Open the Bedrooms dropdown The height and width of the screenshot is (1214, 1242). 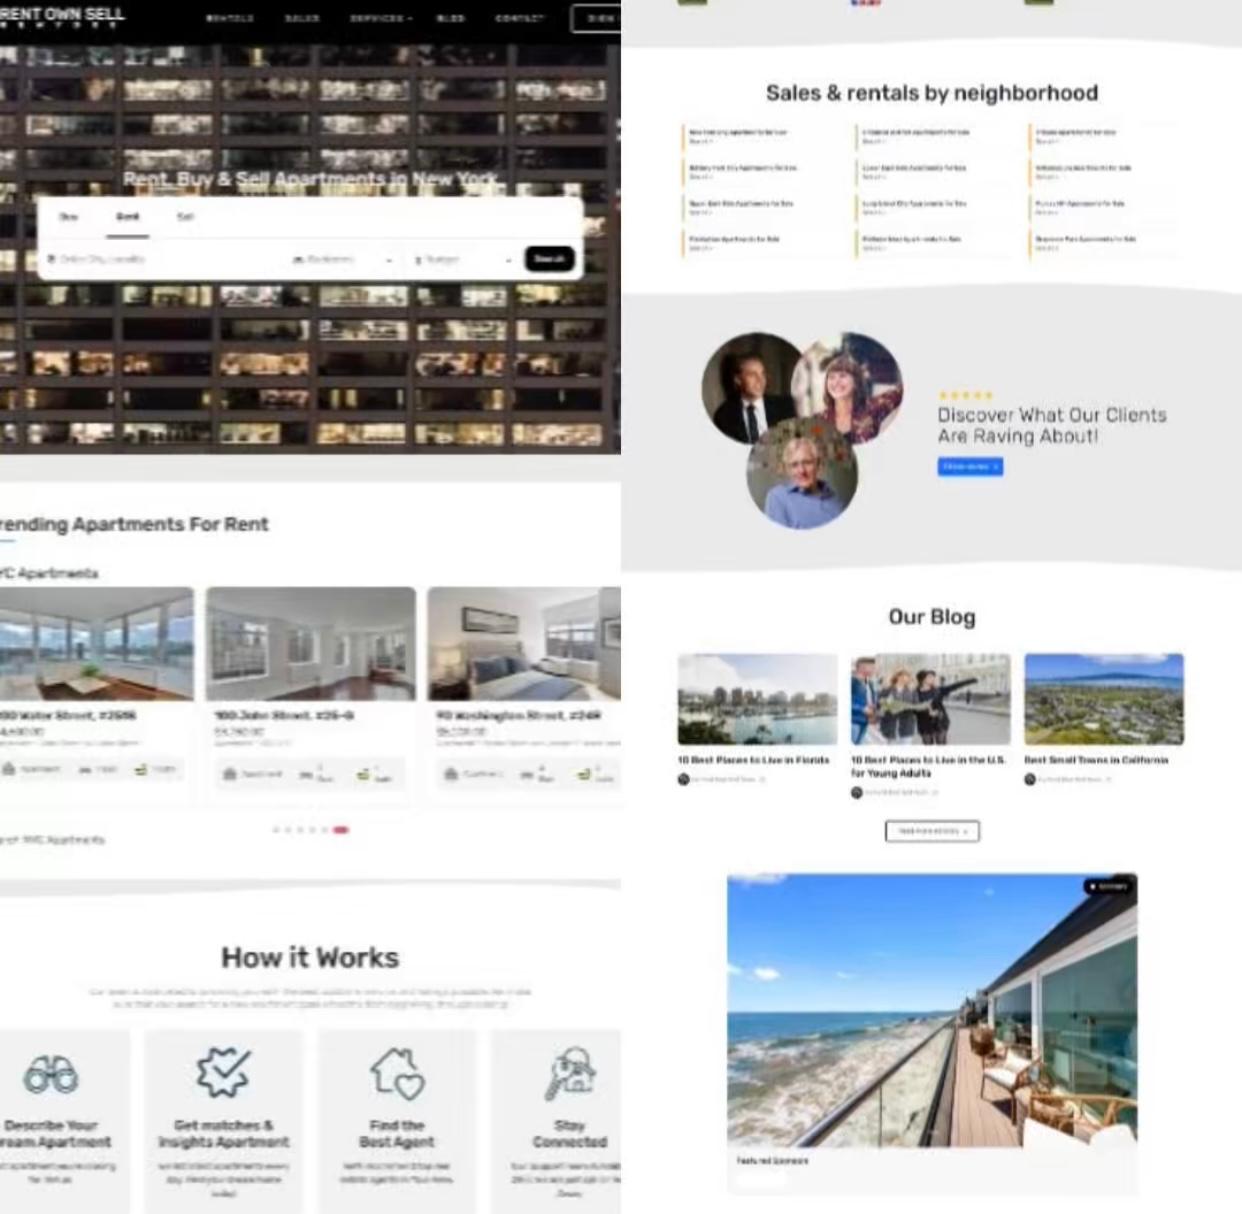(x=341, y=260)
